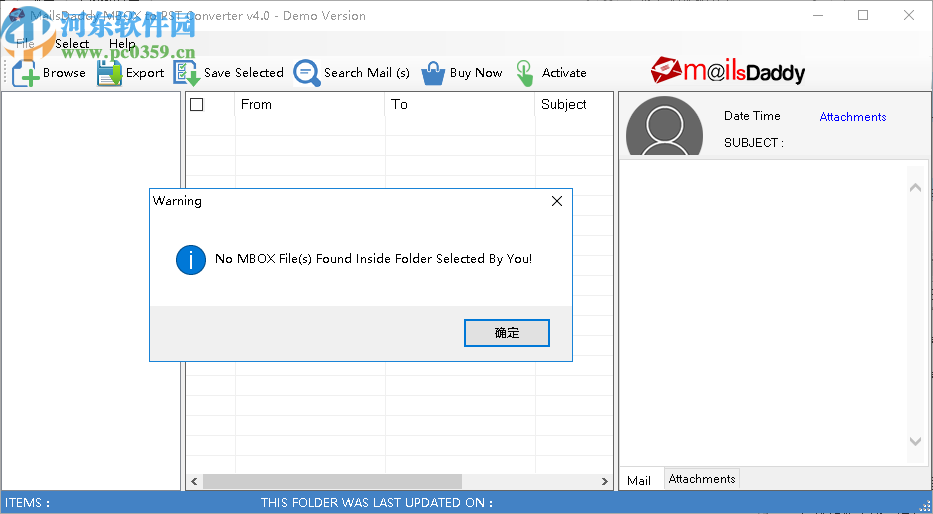Click the Activate hand pointer icon
This screenshot has width=933, height=514.
525,73
